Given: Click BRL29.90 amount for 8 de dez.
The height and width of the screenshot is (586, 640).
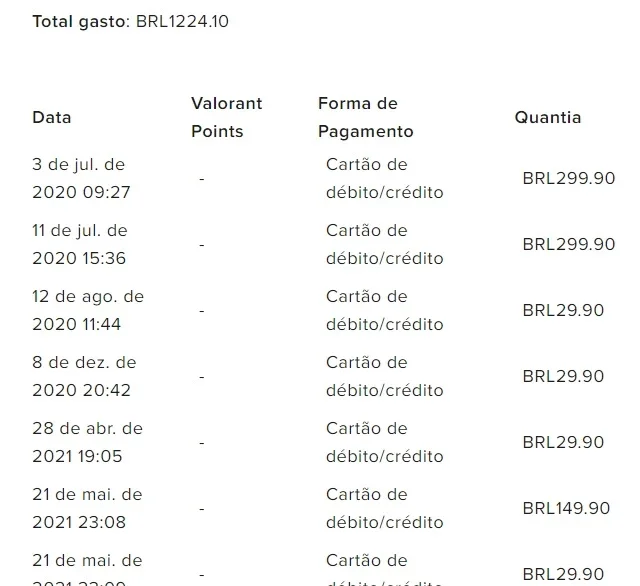Looking at the screenshot, I should click(x=563, y=376).
